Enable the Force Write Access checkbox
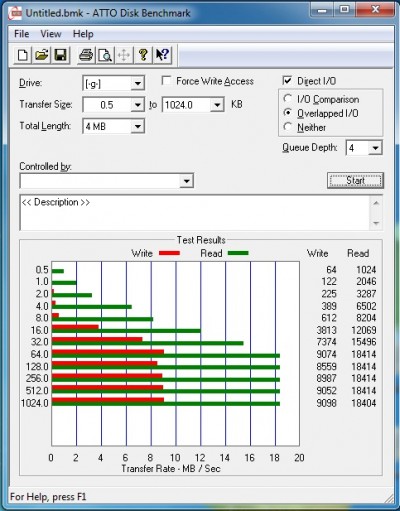This screenshot has height=511, width=400. click(x=166, y=81)
